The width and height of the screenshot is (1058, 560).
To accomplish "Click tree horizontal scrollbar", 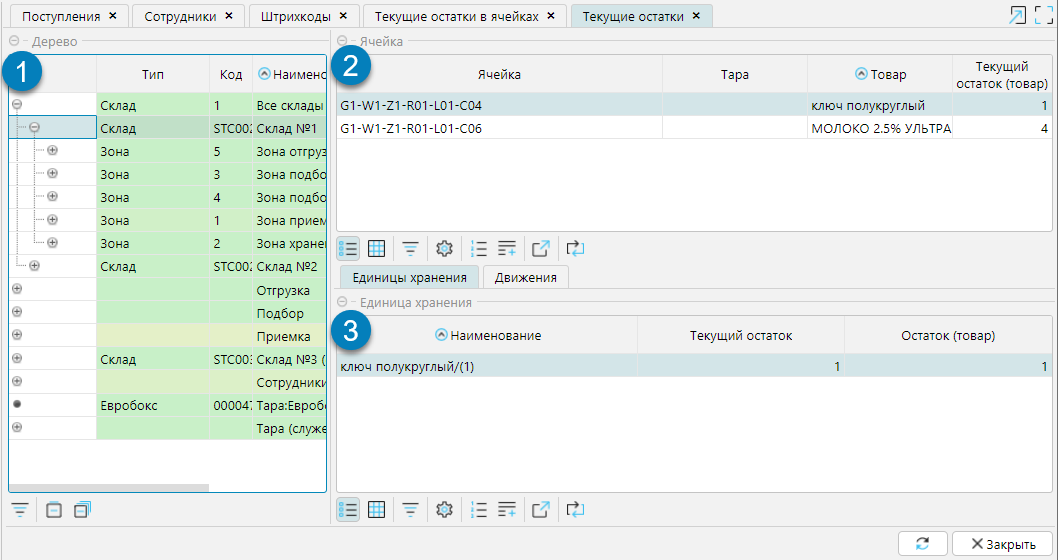I will [109, 487].
